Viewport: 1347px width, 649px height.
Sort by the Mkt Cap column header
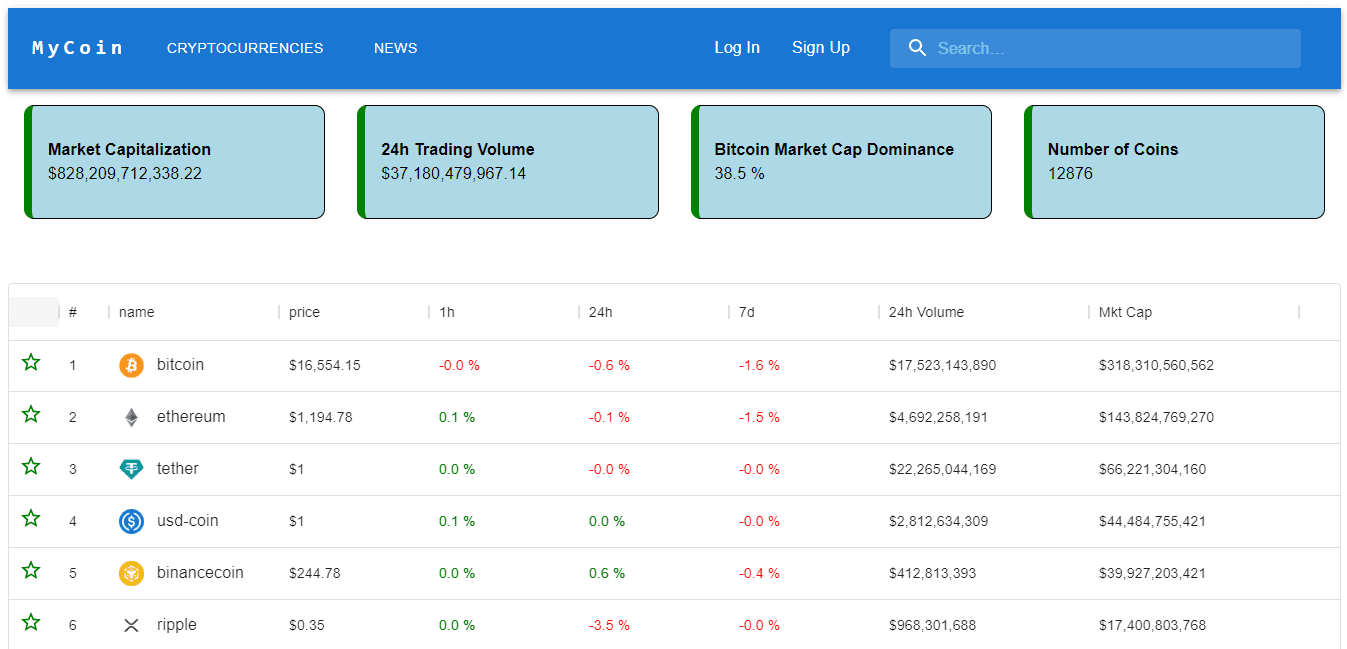click(1125, 312)
